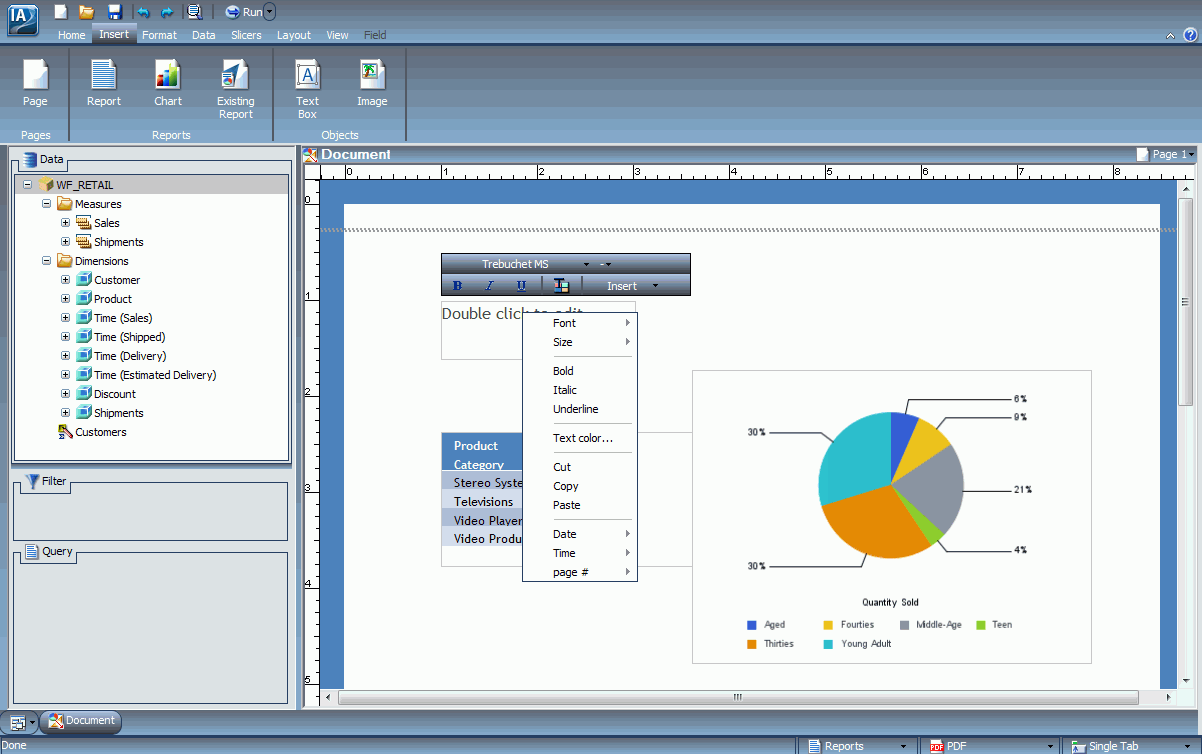Click the orange Thirties legend swatch
The image size is (1202, 754).
pos(752,644)
